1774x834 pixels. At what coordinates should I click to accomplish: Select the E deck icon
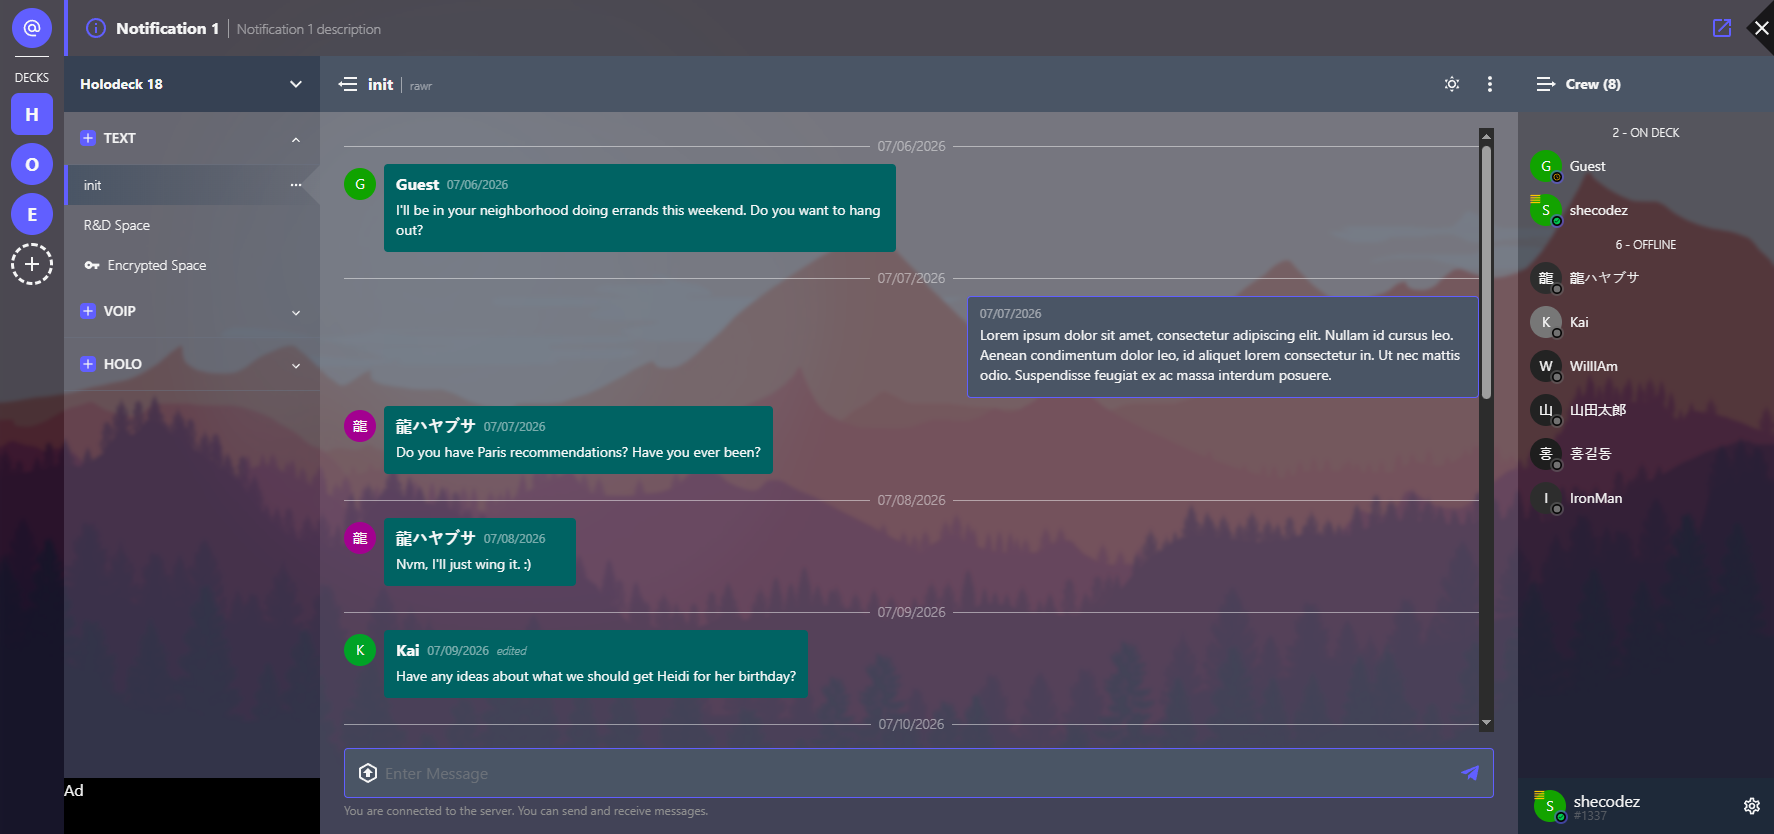click(x=32, y=214)
